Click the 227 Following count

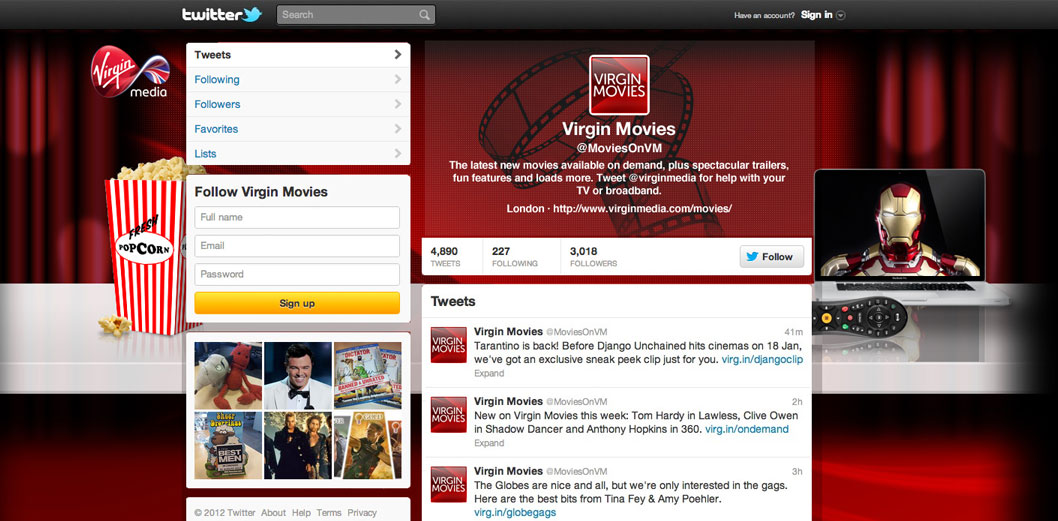515,256
